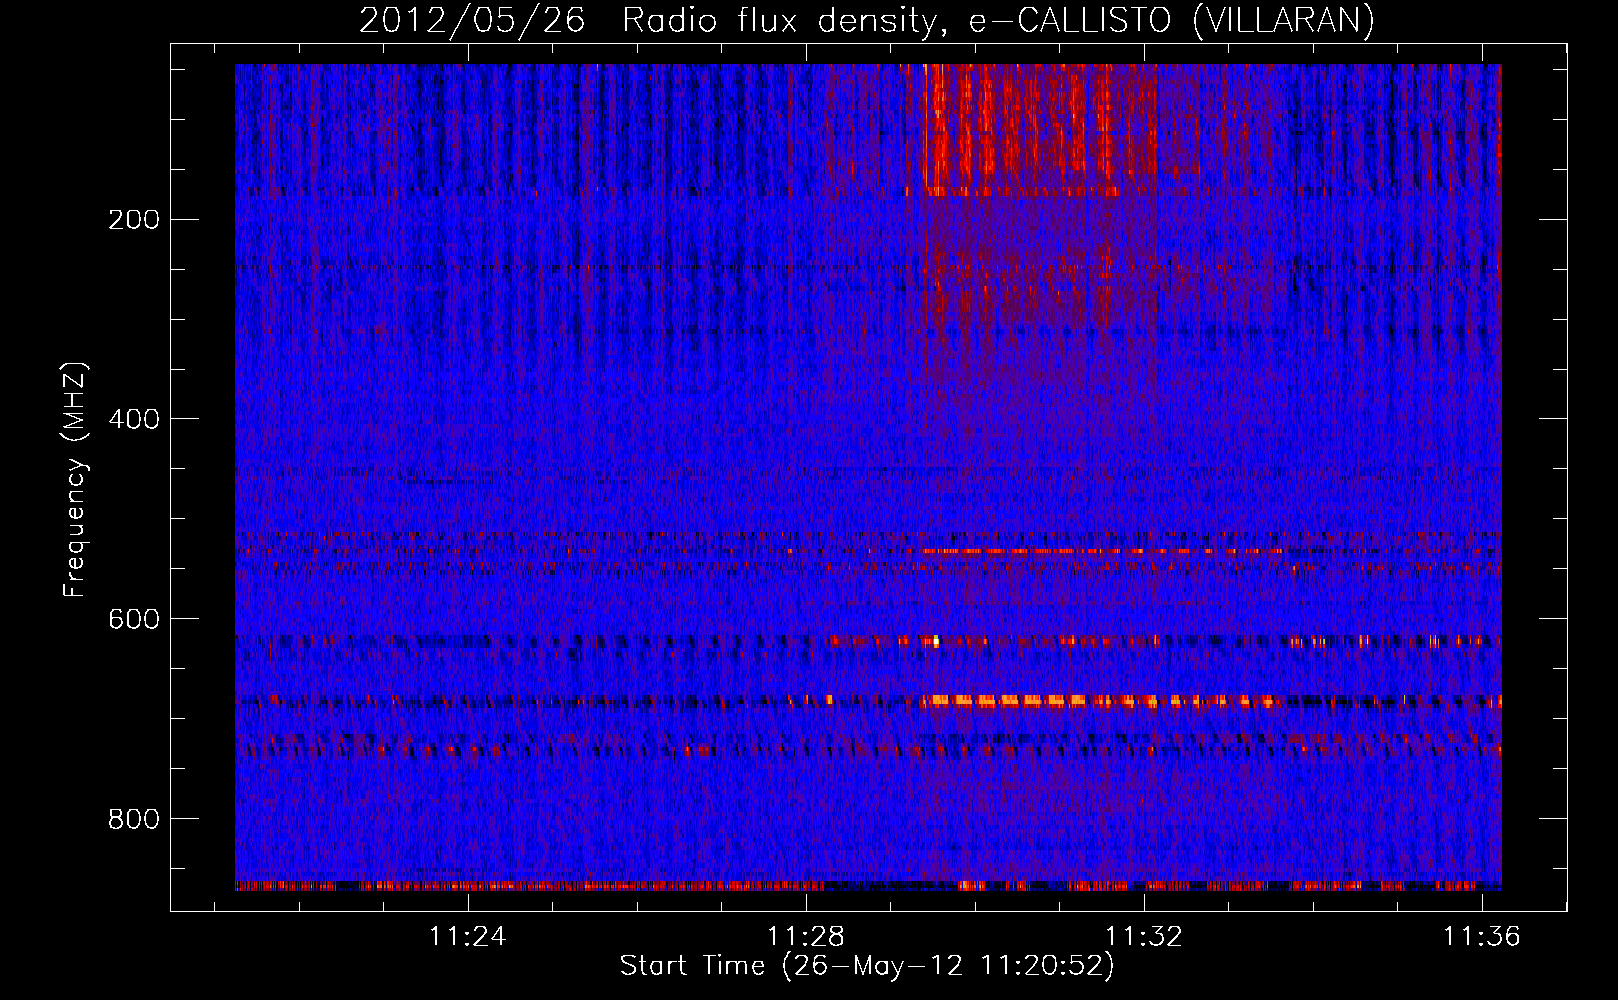Click the 11:36 time tick label

click(1481, 936)
